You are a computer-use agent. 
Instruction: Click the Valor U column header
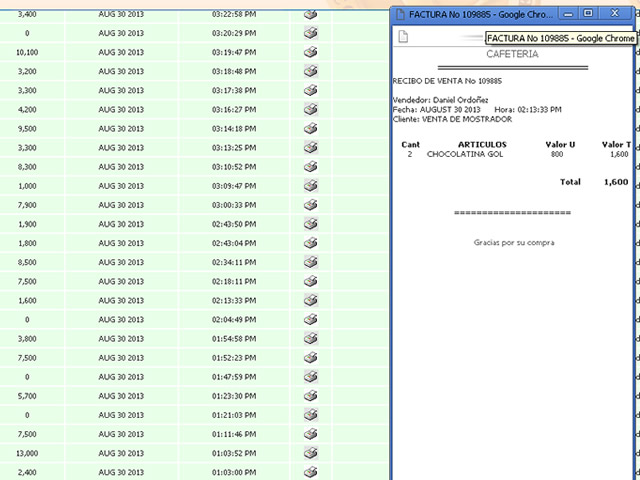tap(560, 144)
